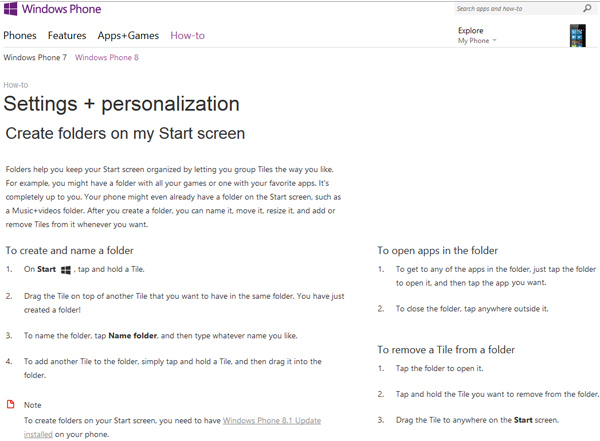The width and height of the screenshot is (600, 441).
Task: Click the Explore label
Action: 471,31
